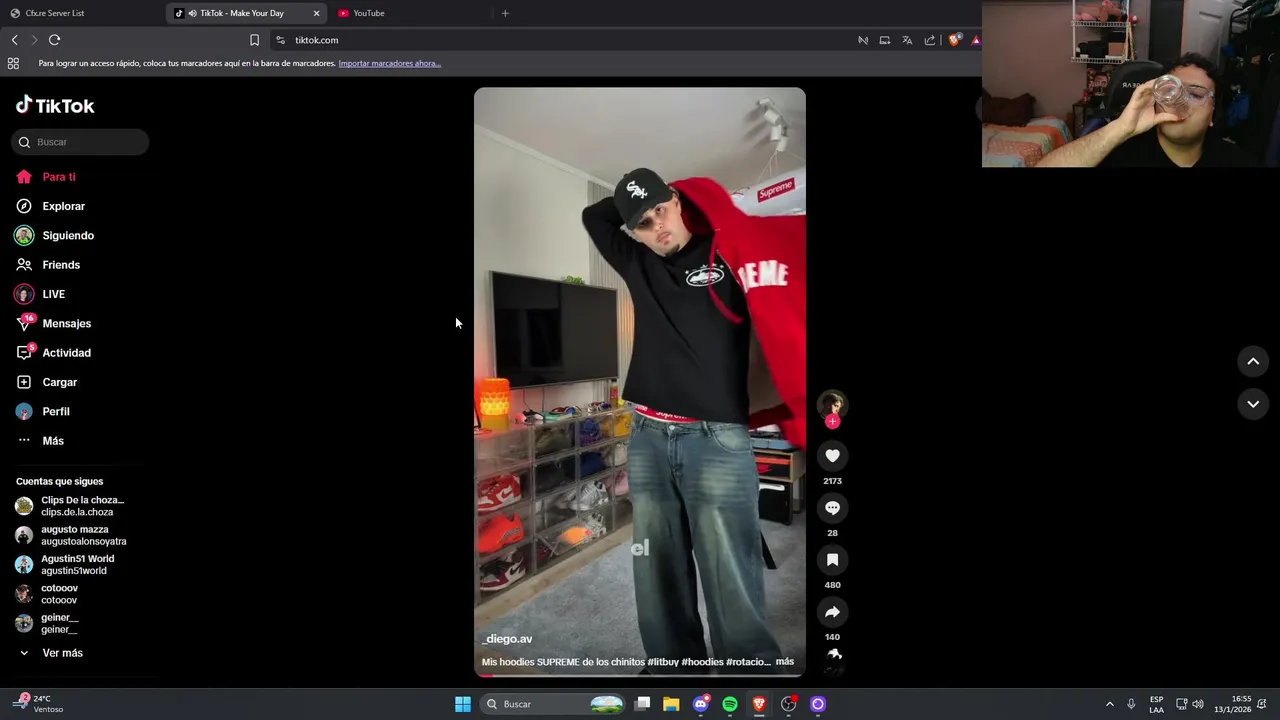The width and height of the screenshot is (1280, 720).
Task: Close the TikTok browser tab
Action: [317, 13]
